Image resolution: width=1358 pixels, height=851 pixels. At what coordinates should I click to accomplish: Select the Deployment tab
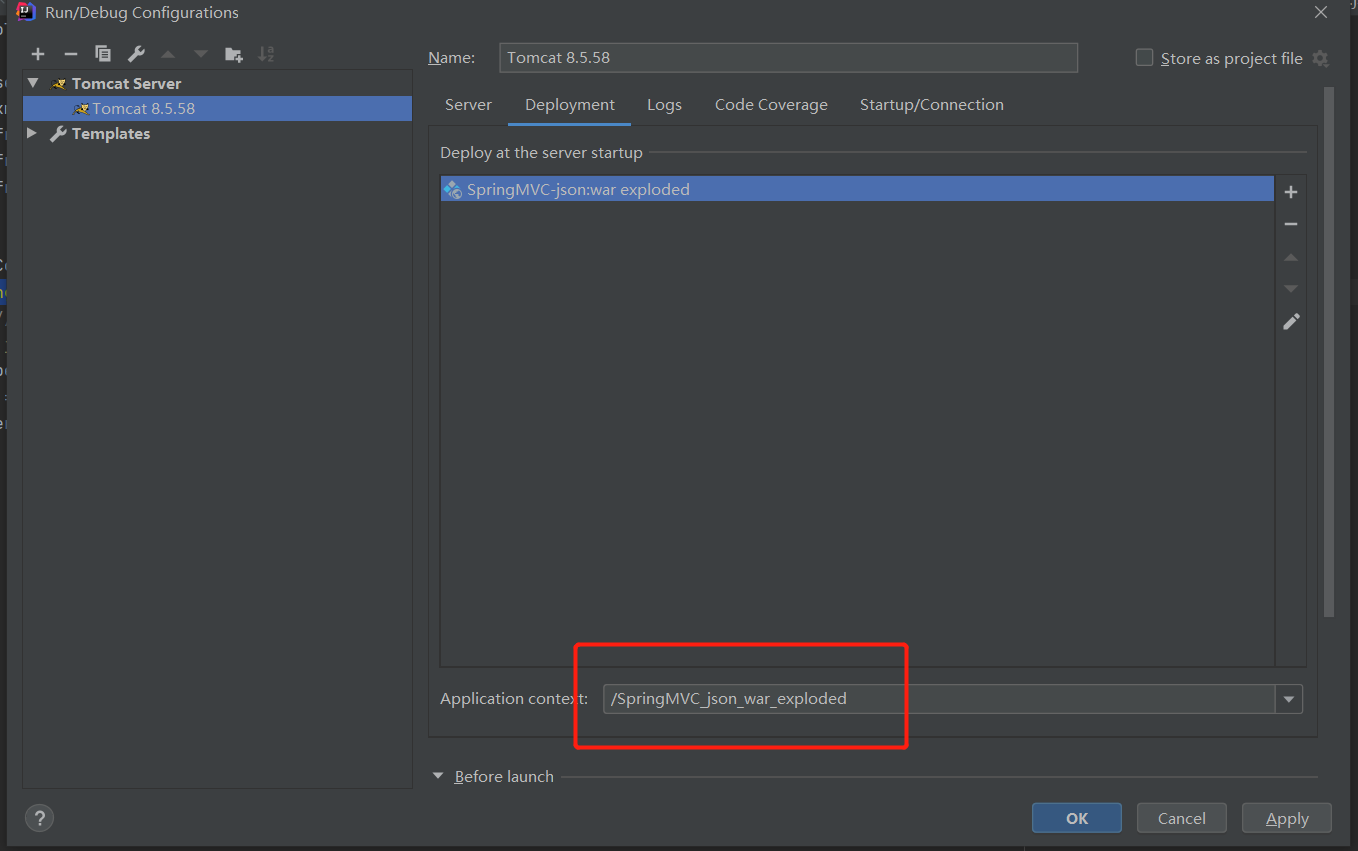(x=570, y=105)
